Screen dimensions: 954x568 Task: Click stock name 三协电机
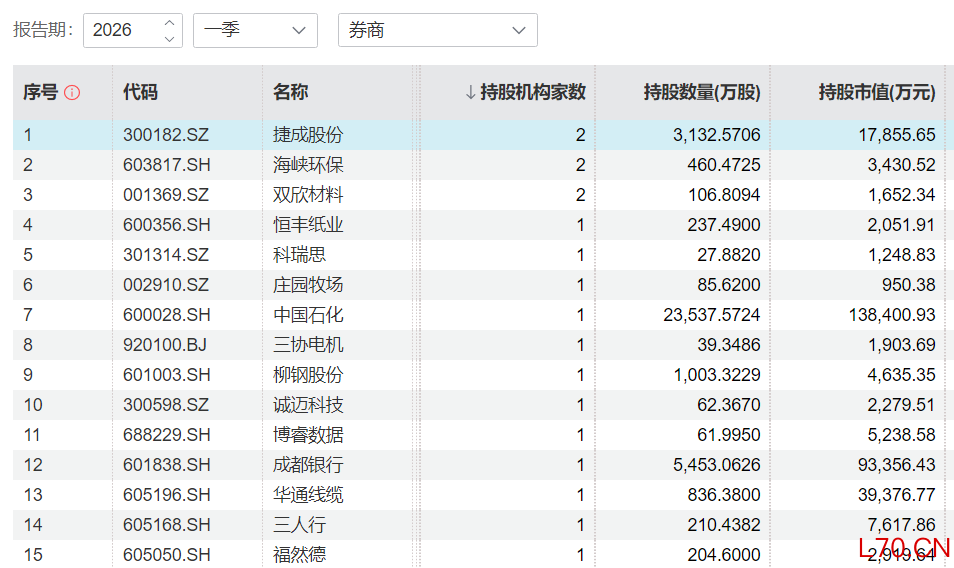(x=308, y=345)
